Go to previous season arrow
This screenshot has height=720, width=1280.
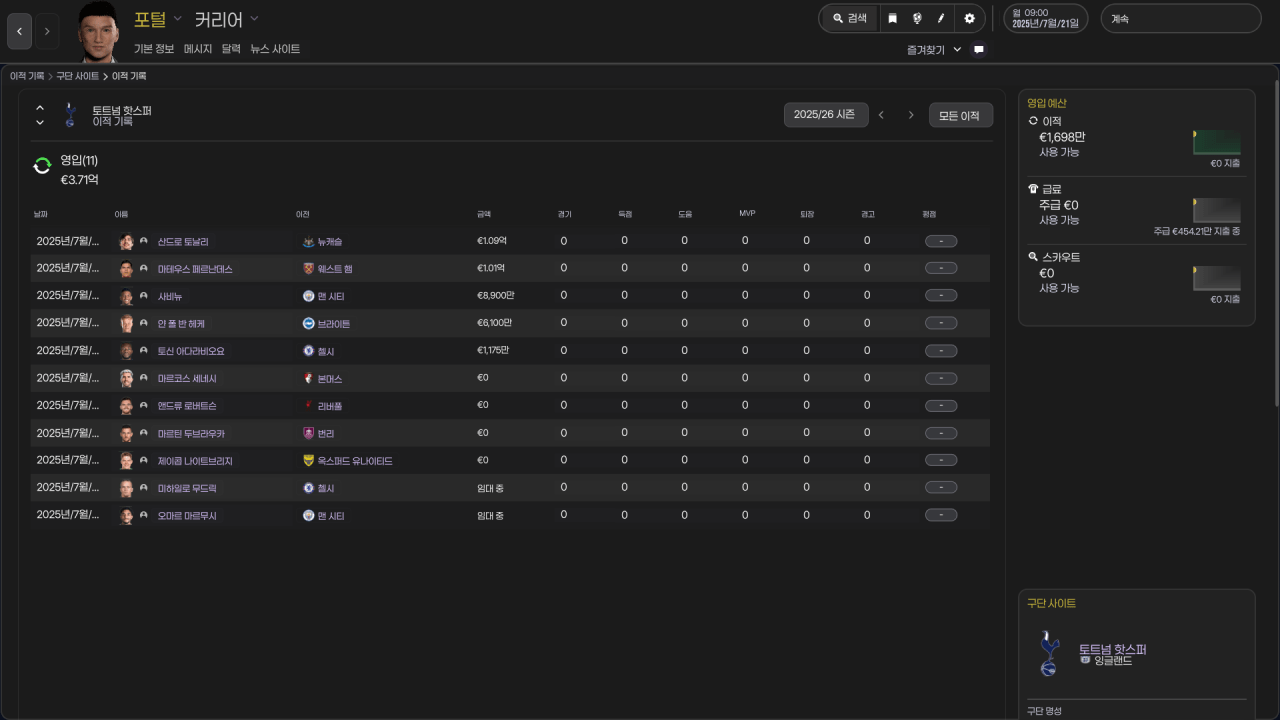(881, 115)
